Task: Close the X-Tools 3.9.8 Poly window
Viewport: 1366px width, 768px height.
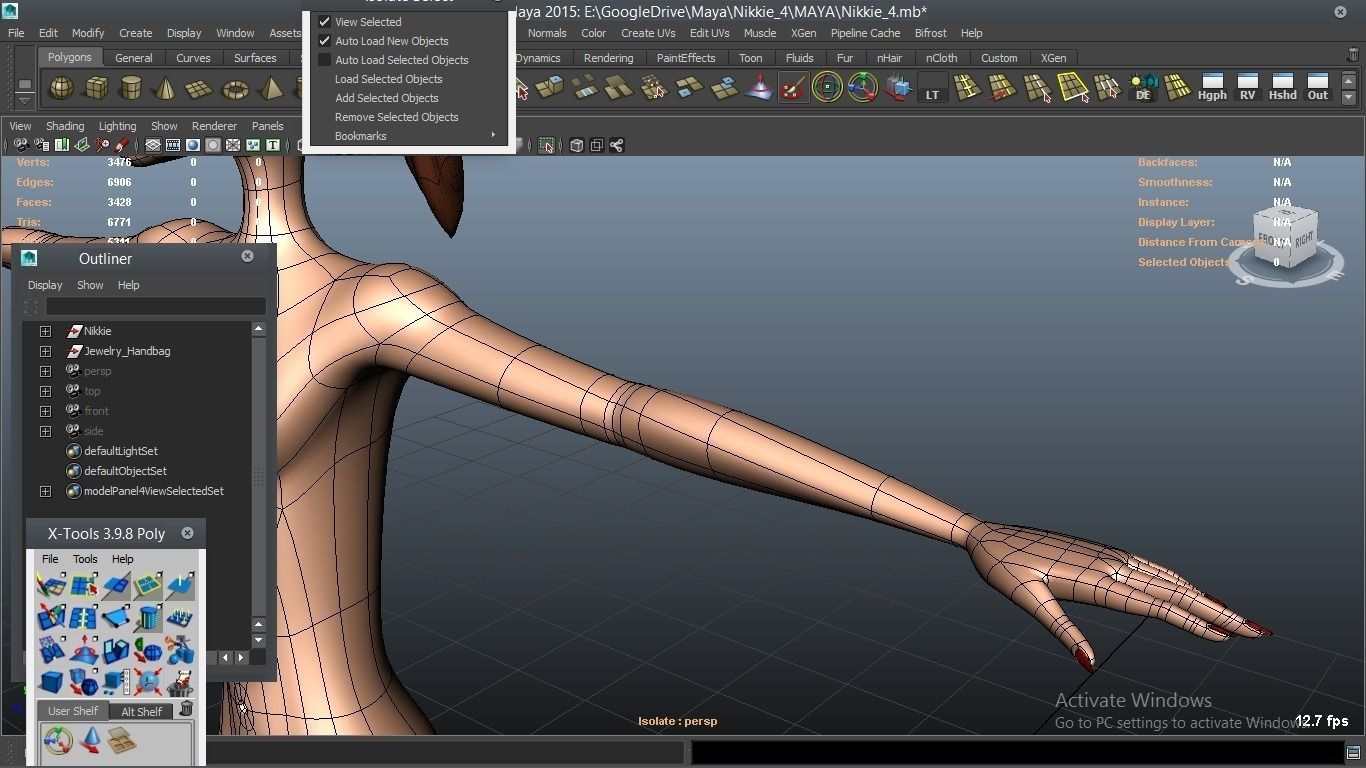Action: pos(187,533)
